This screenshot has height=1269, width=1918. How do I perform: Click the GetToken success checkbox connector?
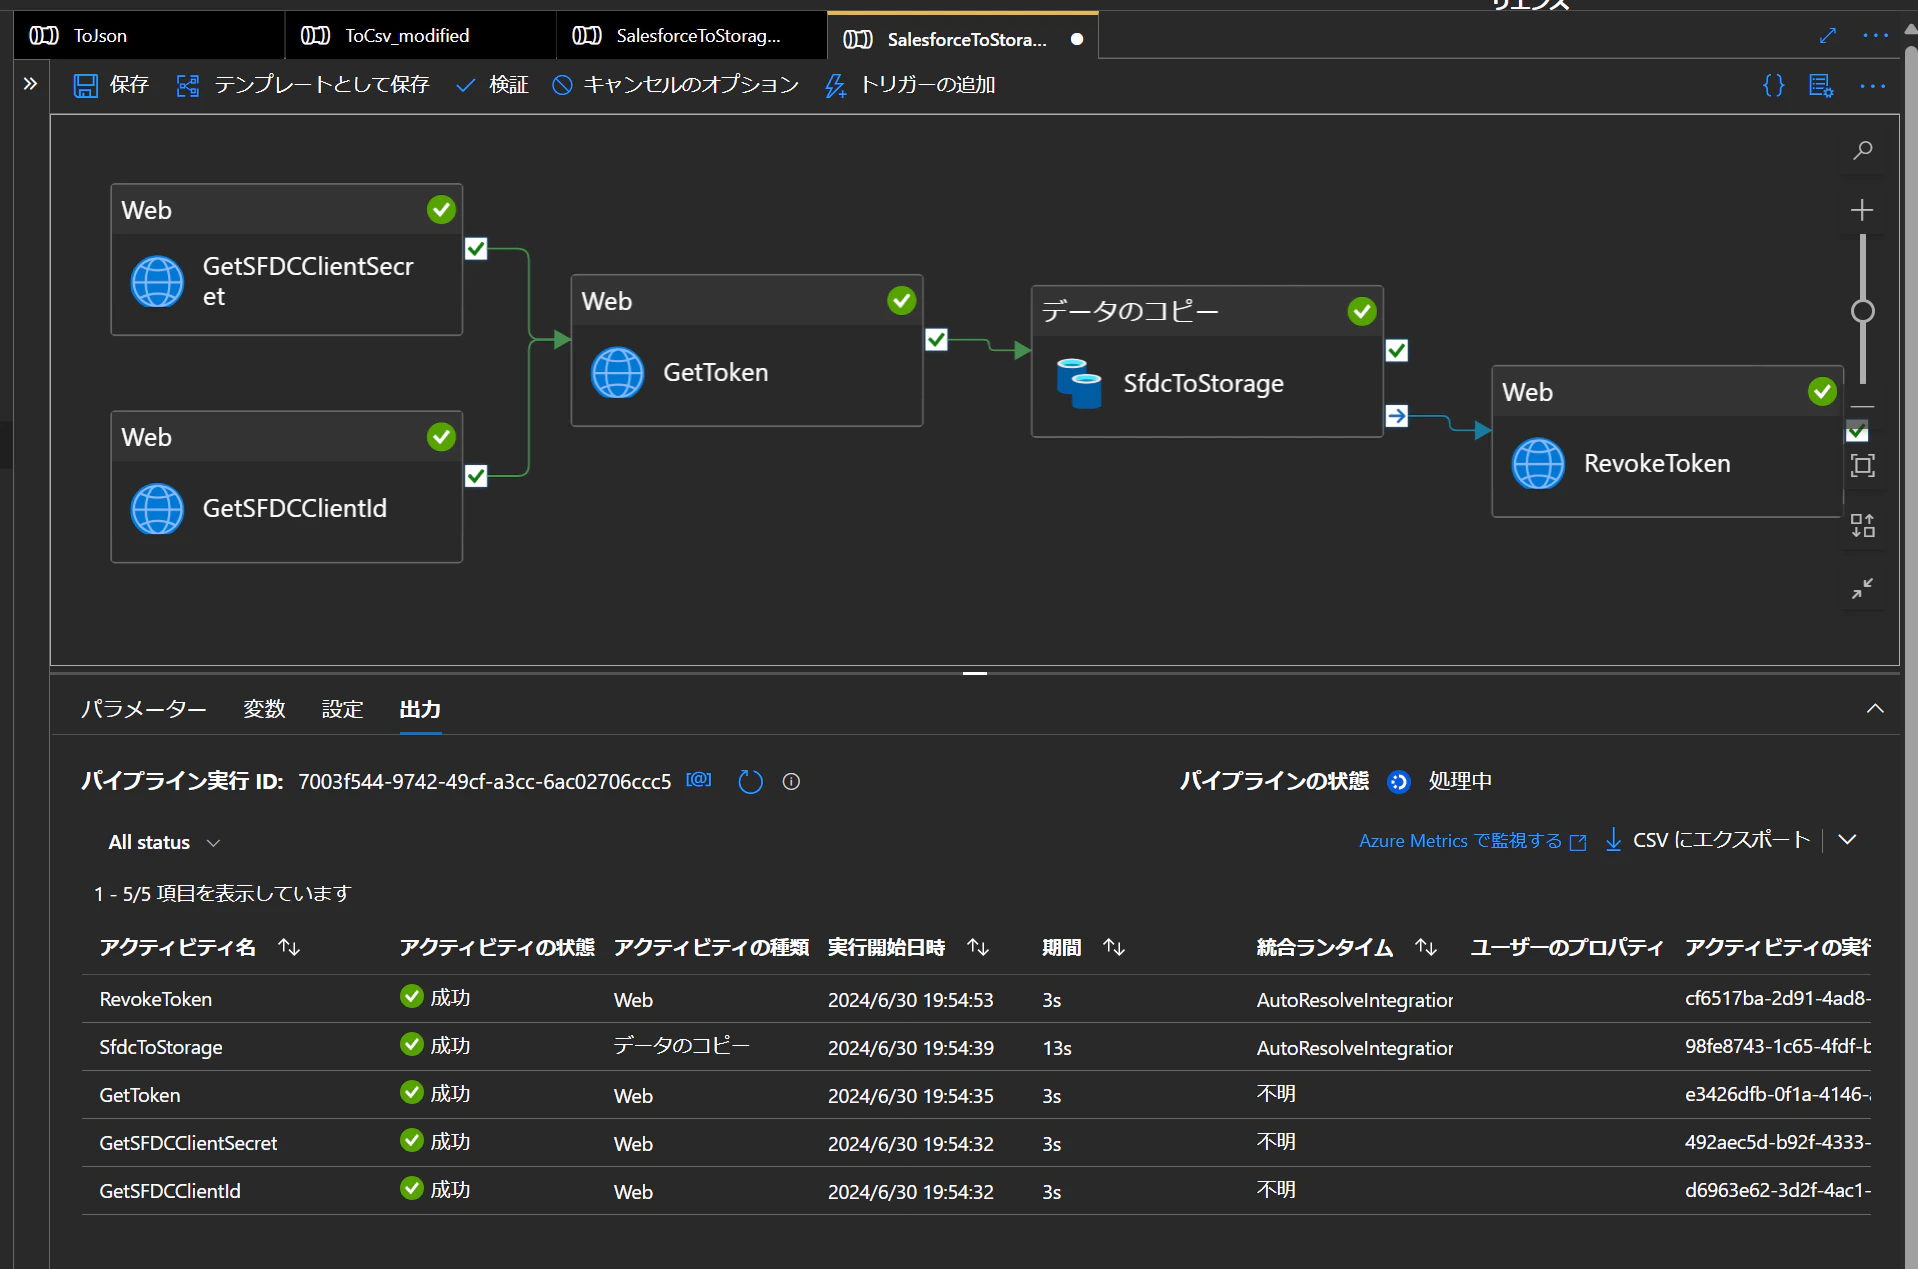coord(936,340)
